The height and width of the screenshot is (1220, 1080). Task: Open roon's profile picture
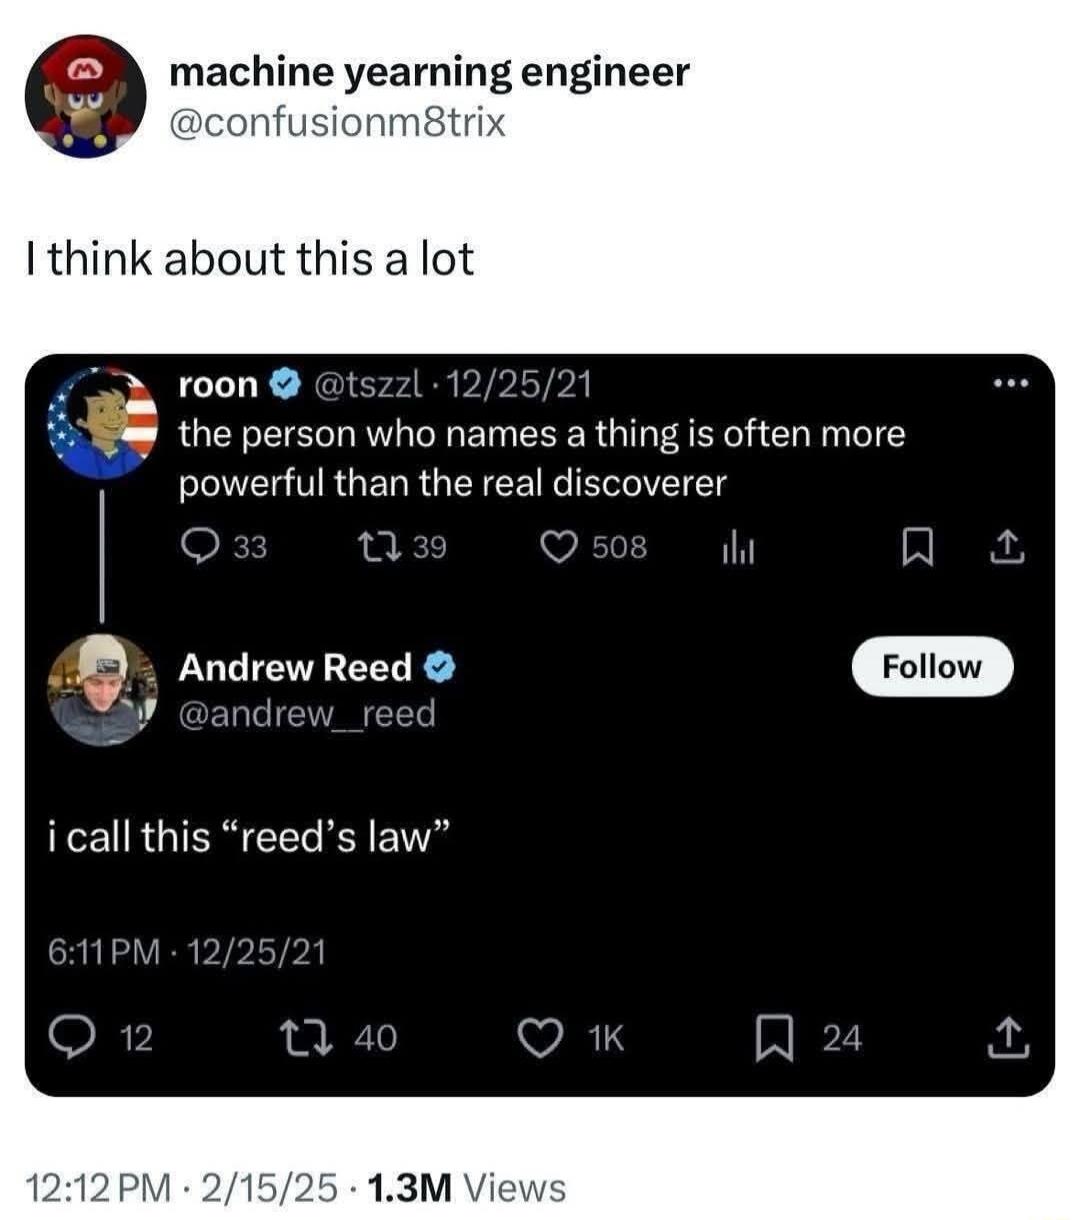point(103,421)
